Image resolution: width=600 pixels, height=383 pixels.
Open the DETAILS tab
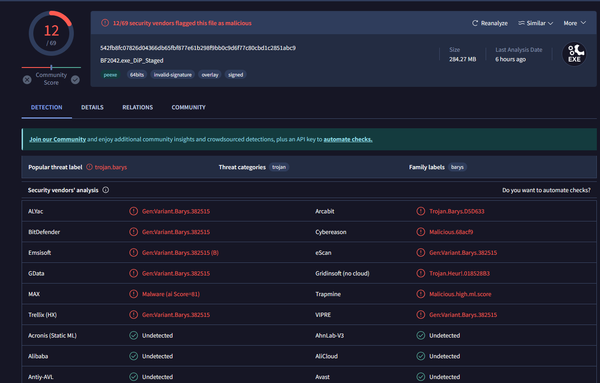point(92,108)
